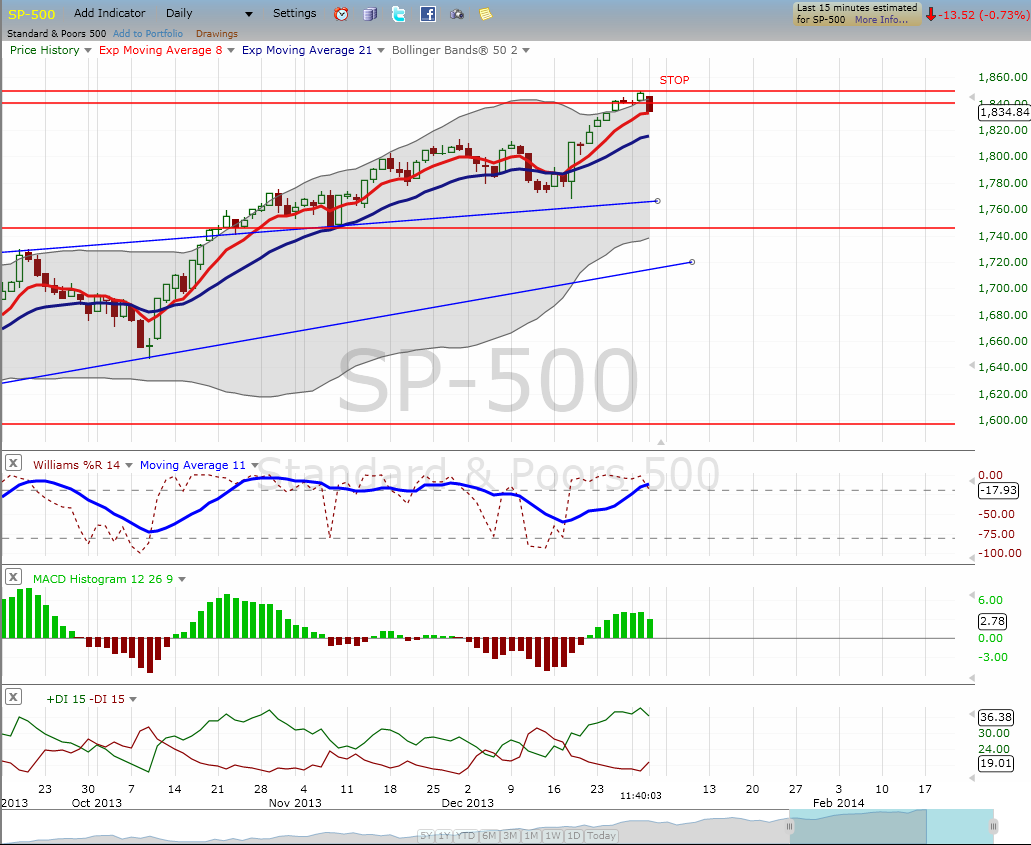1031x845 pixels.
Task: Select the YTD range button
Action: (466, 836)
